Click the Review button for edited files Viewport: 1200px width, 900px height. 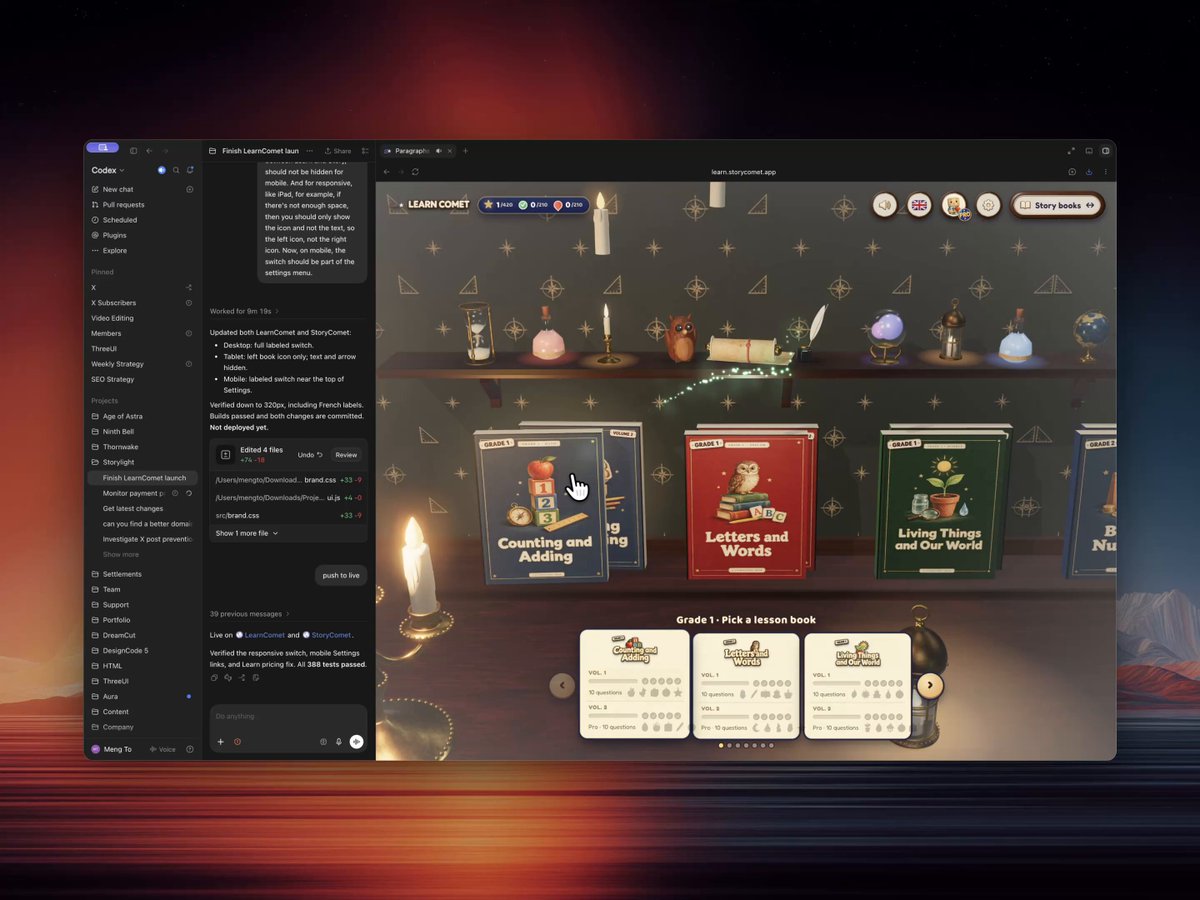point(346,455)
